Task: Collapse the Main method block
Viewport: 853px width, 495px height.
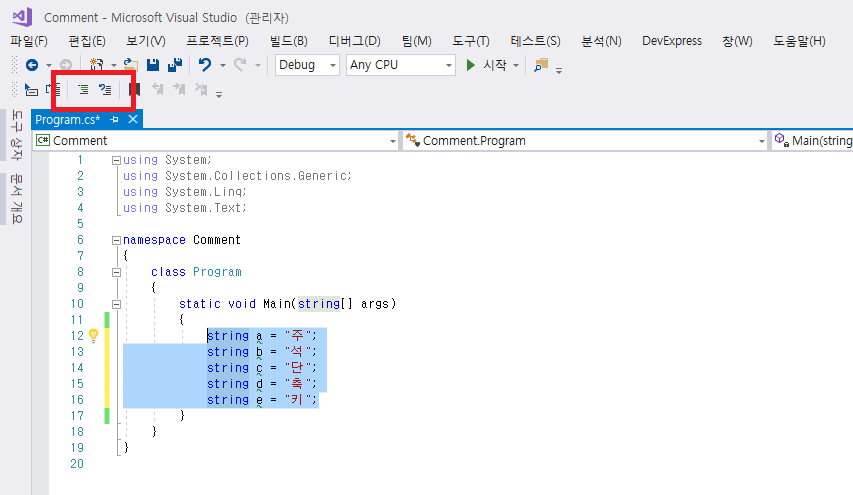Action: (x=116, y=305)
